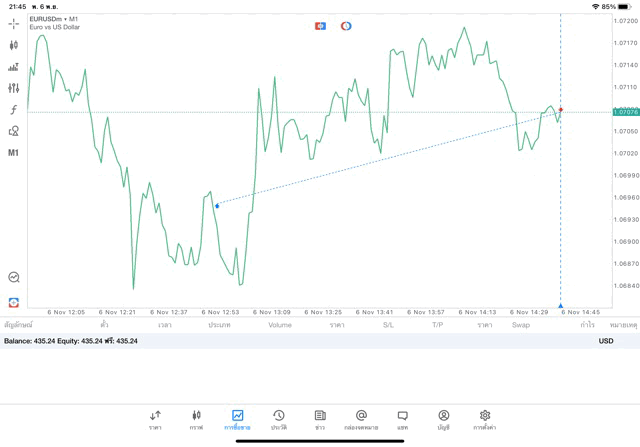This screenshot has width=640, height=447.
Task: Sort positions by Volume column header
Action: coord(280,325)
